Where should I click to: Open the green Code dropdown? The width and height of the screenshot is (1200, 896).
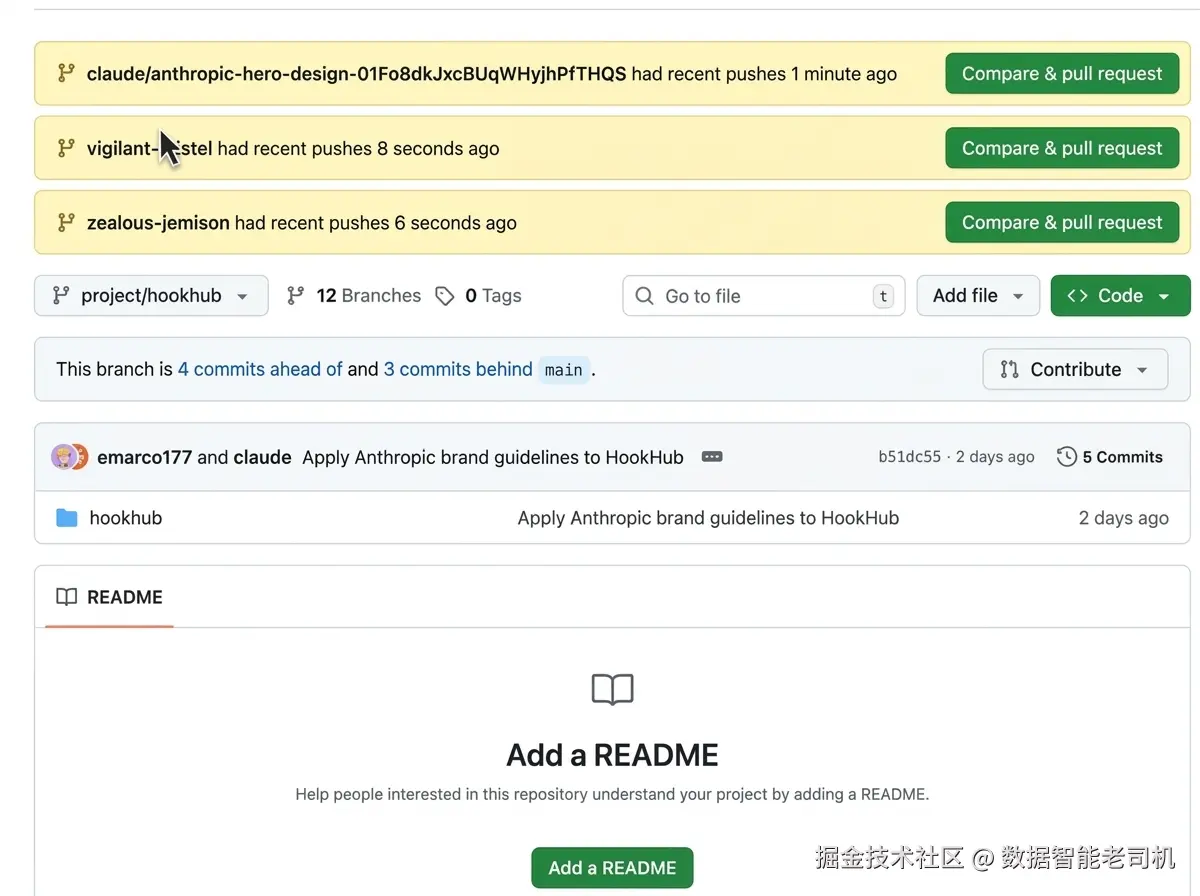[x=1119, y=296]
